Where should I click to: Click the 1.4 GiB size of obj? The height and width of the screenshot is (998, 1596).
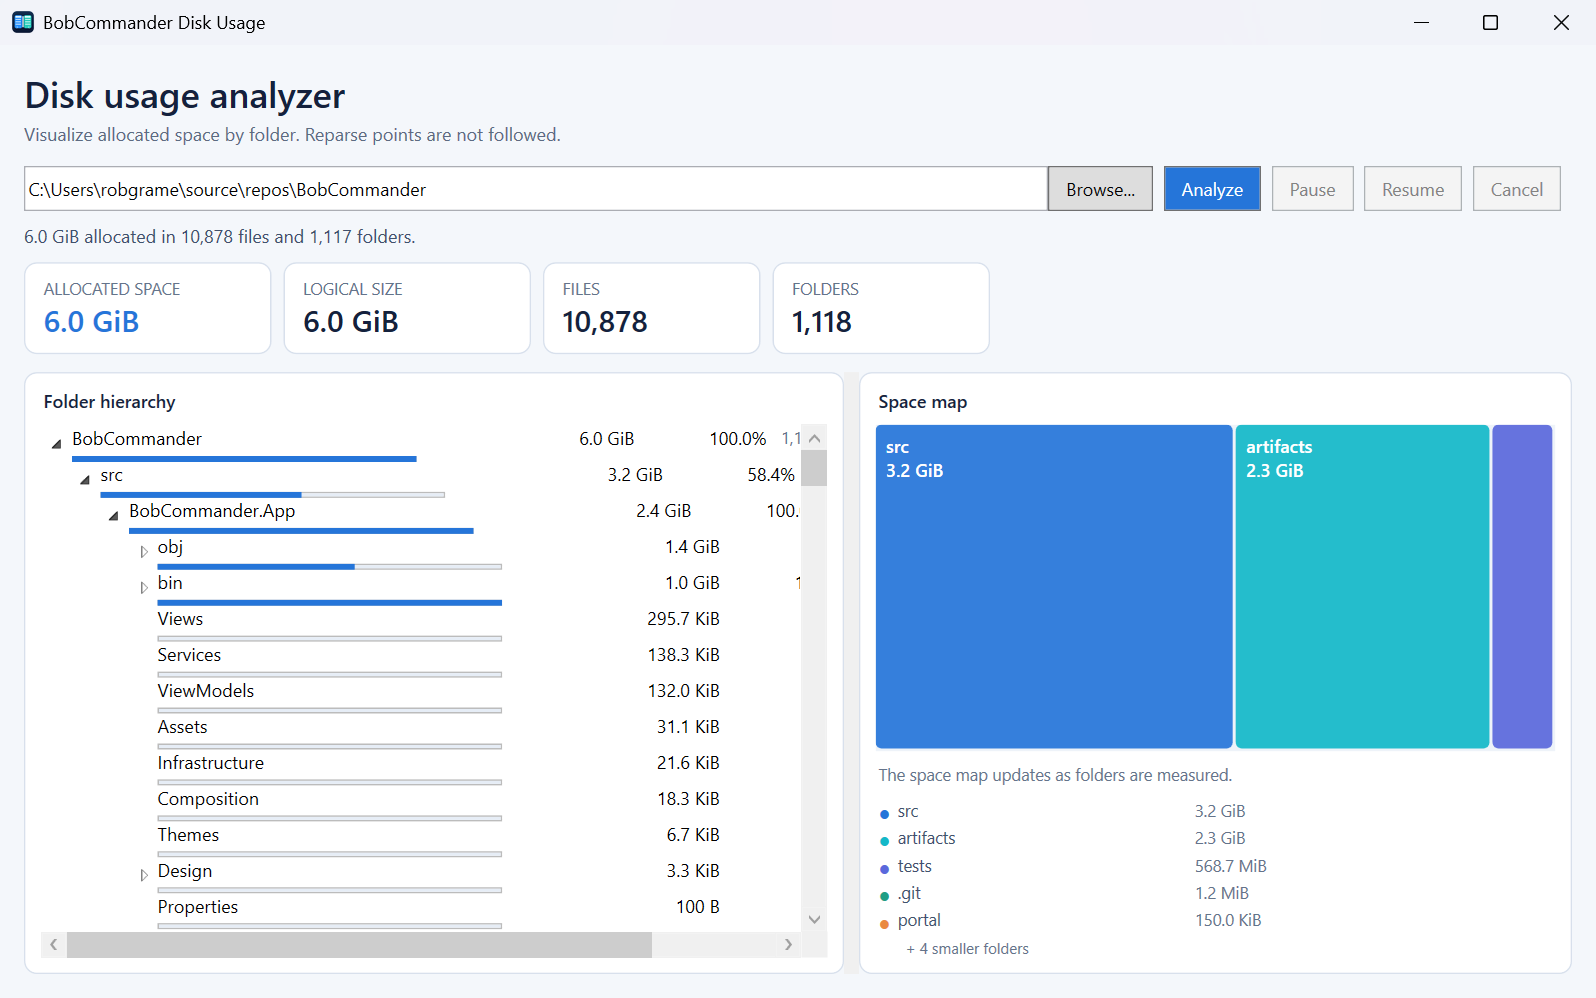click(x=692, y=547)
